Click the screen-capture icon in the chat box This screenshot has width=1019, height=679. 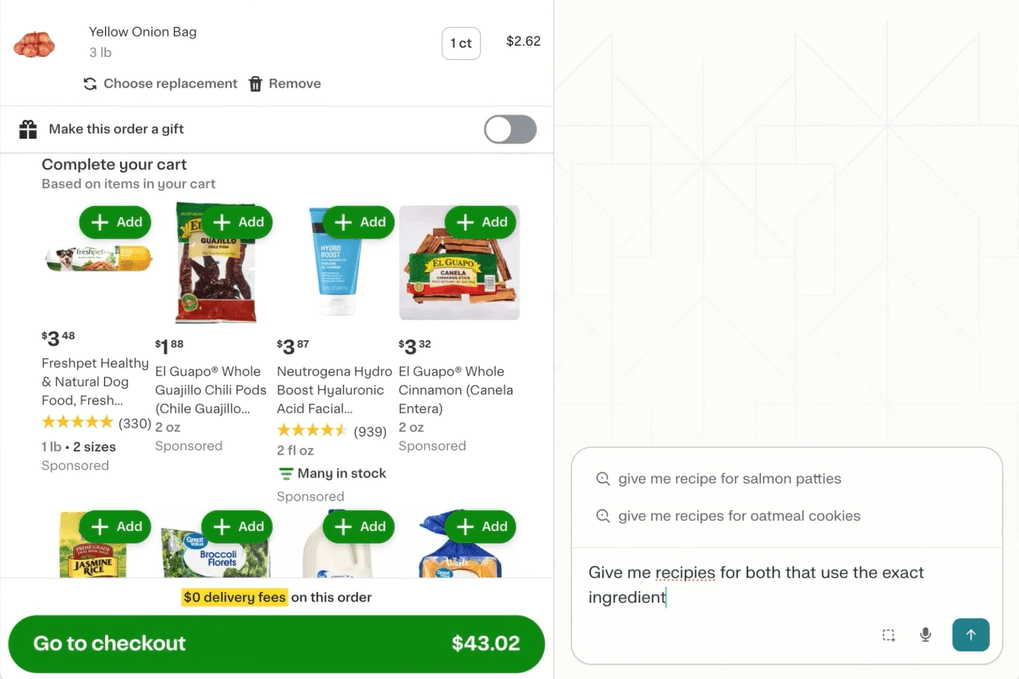pos(888,634)
